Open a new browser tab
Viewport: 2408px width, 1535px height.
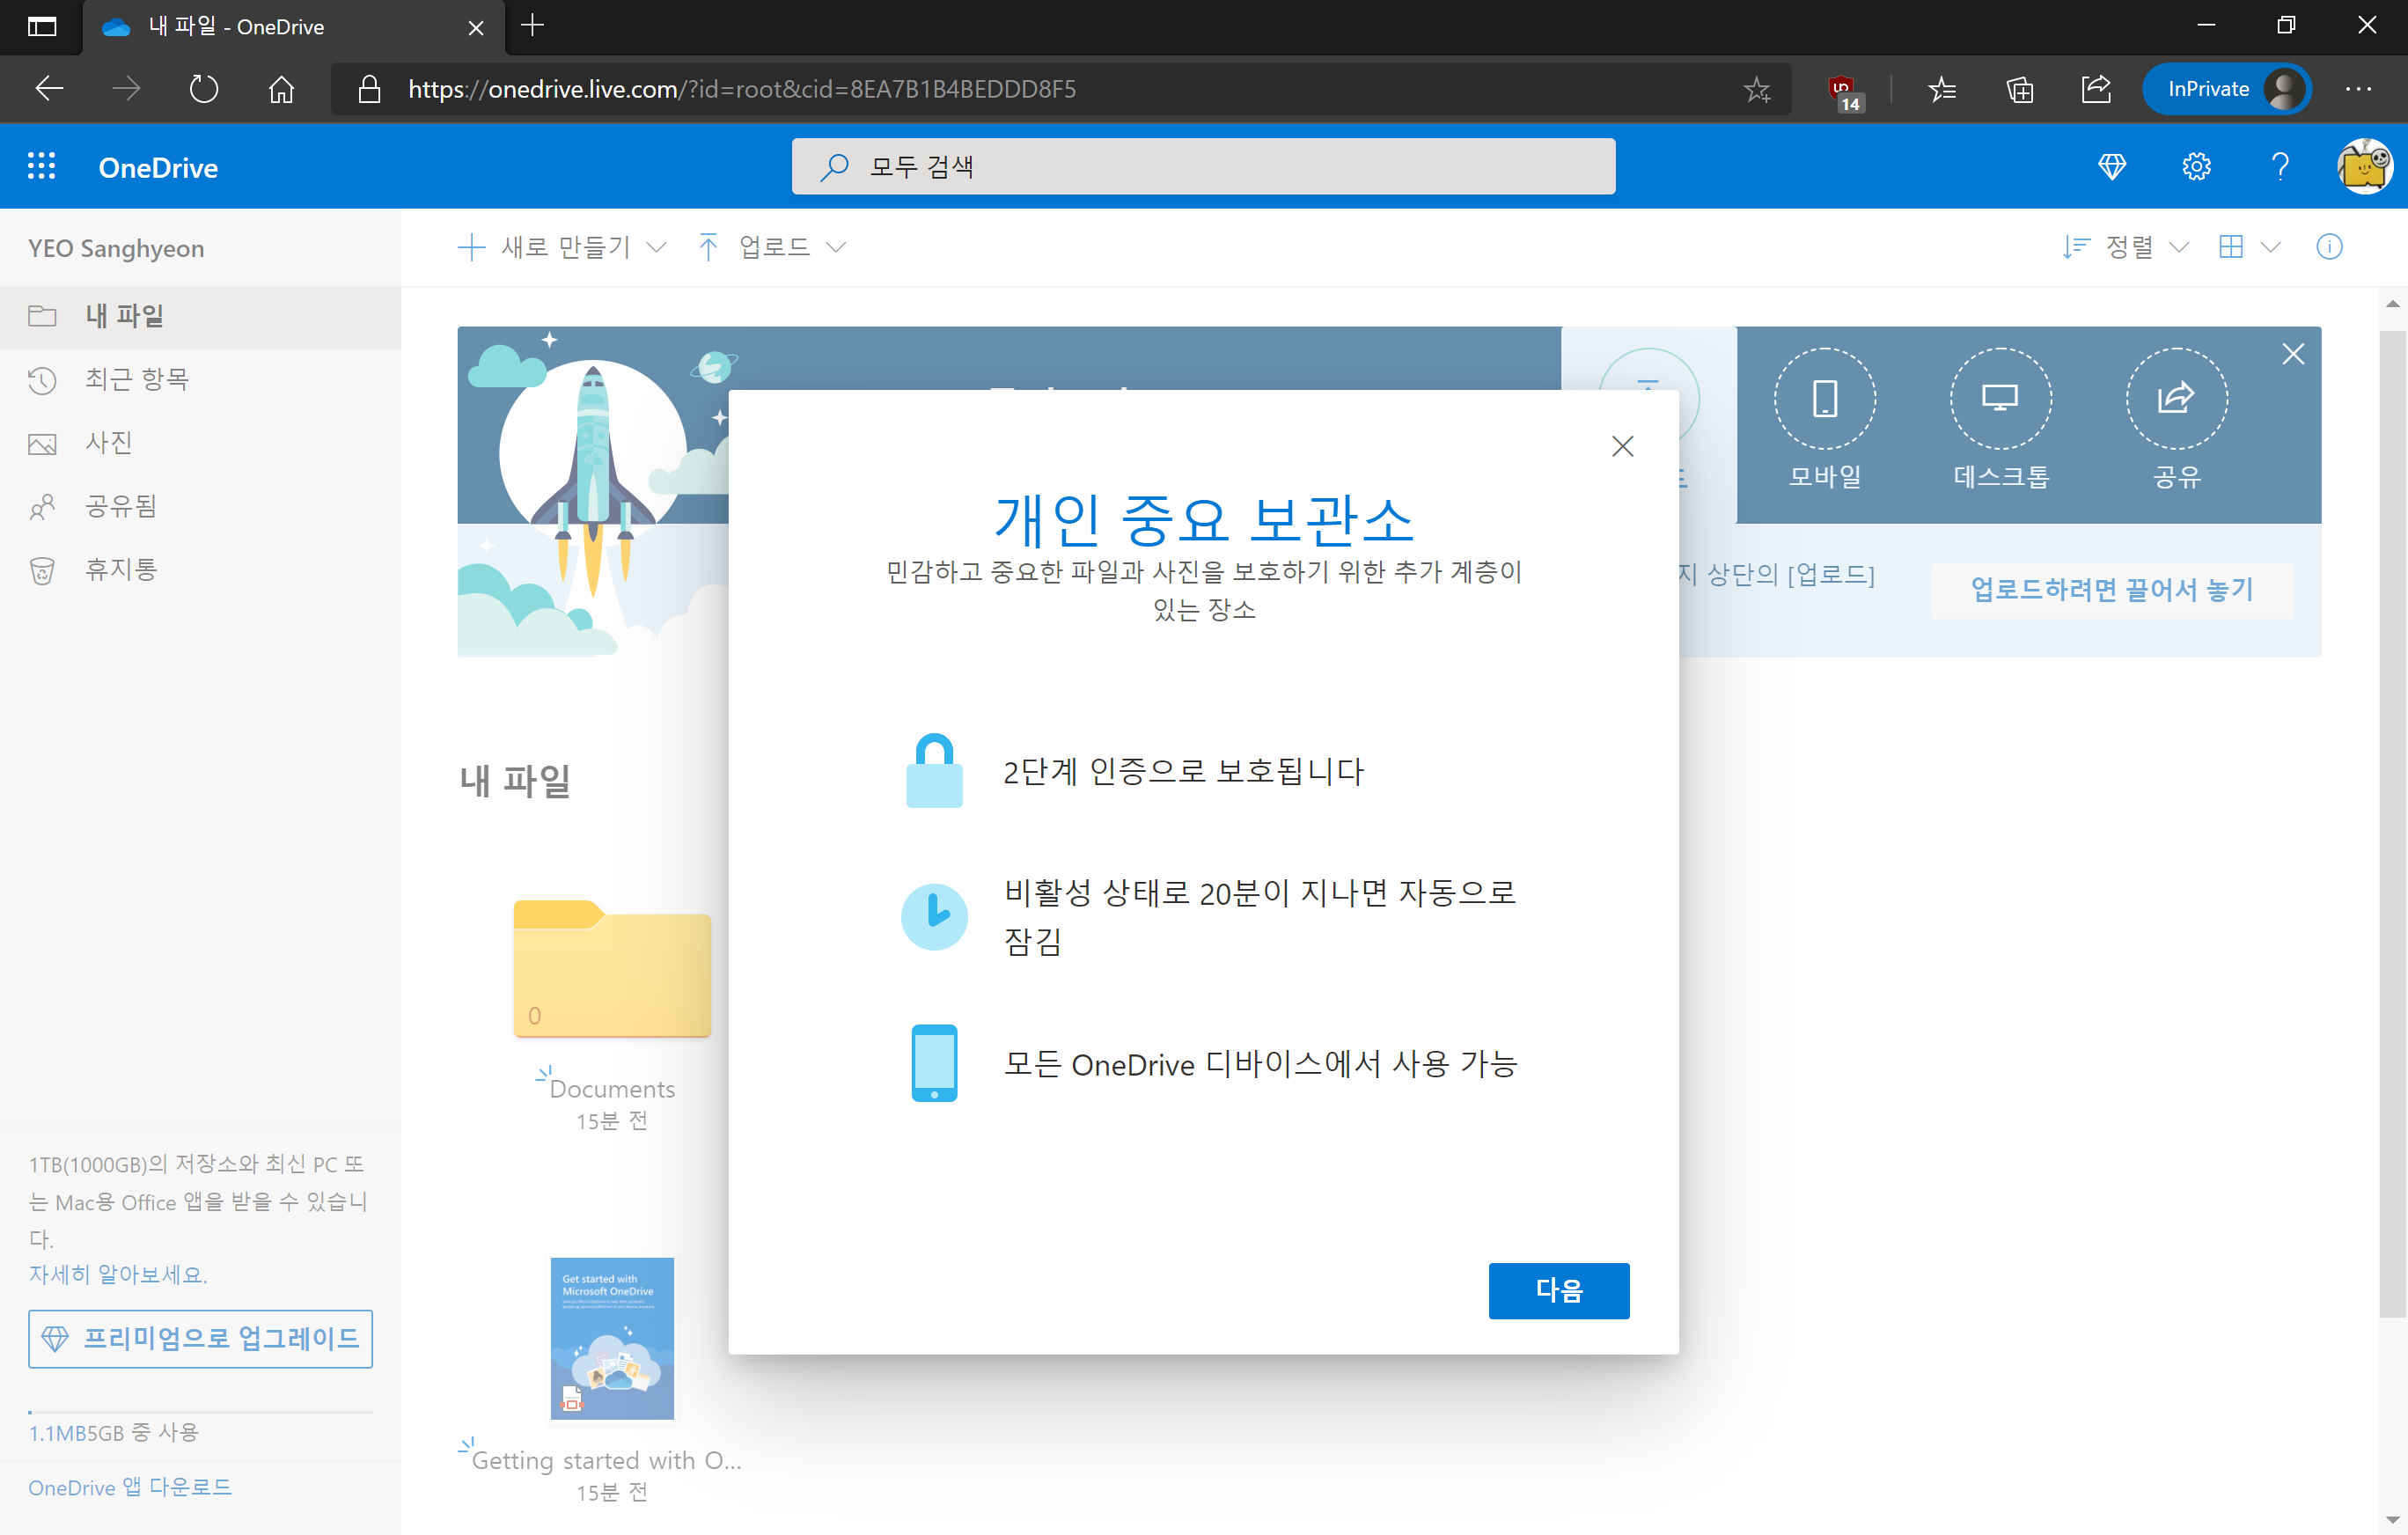click(x=533, y=25)
